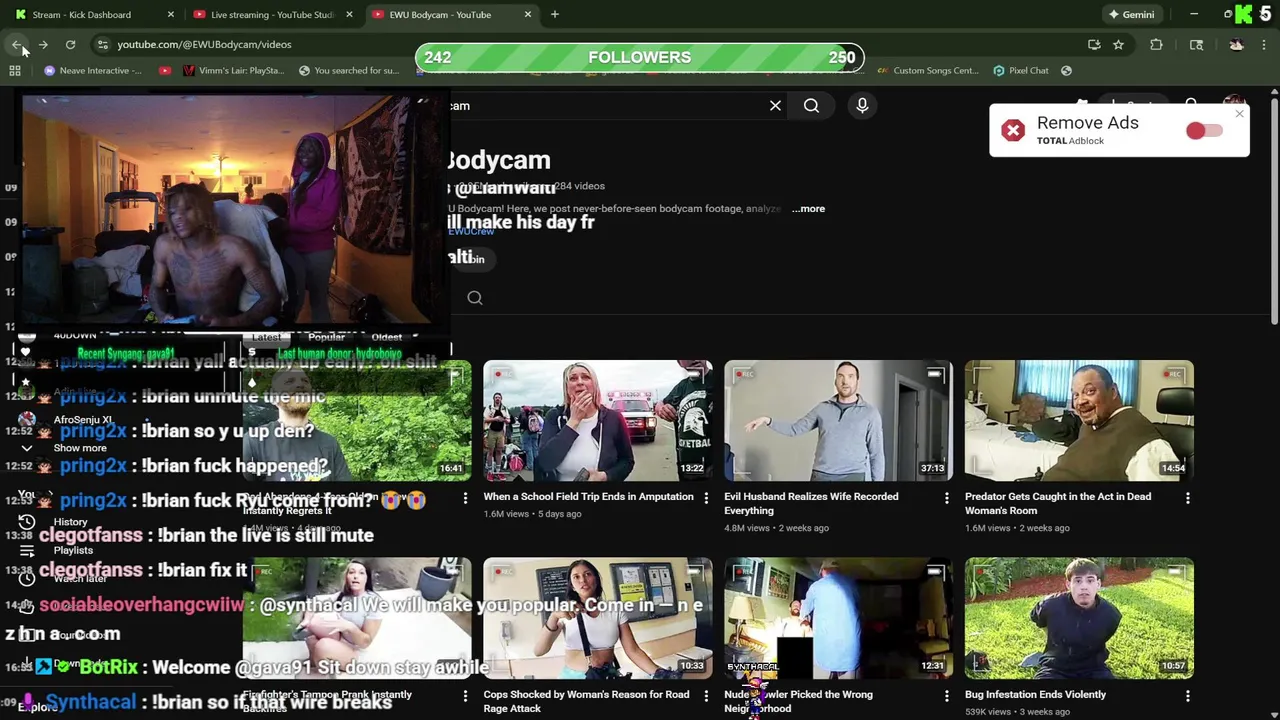Open options menu for Road Rage Attack video
The image size is (1280, 720).
pos(706,695)
